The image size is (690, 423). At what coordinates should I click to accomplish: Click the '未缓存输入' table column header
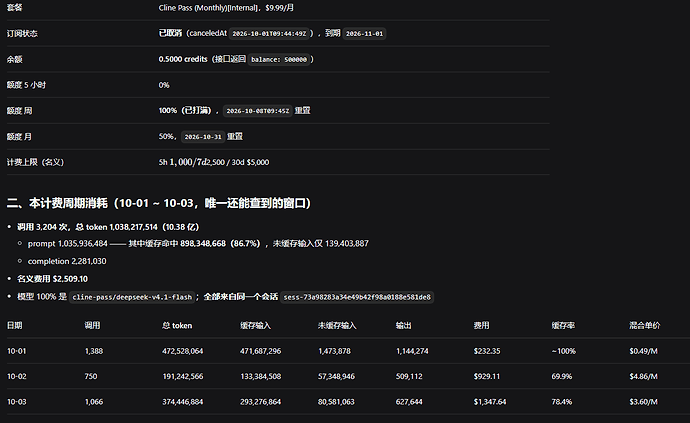(337, 326)
